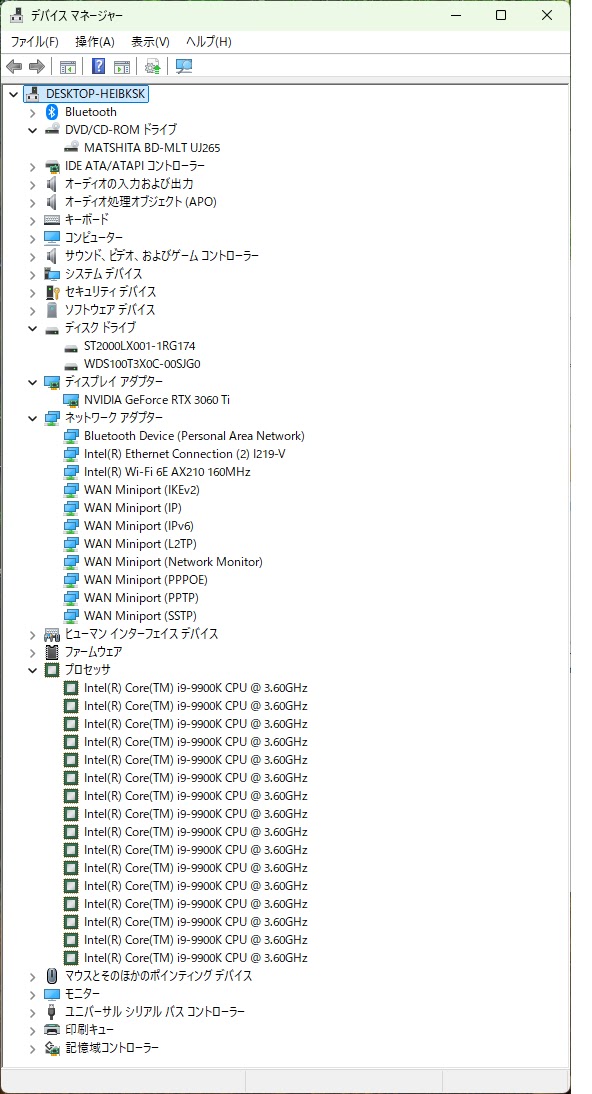Click the ヒューマン インターフェイス デバイス icon

(52, 634)
